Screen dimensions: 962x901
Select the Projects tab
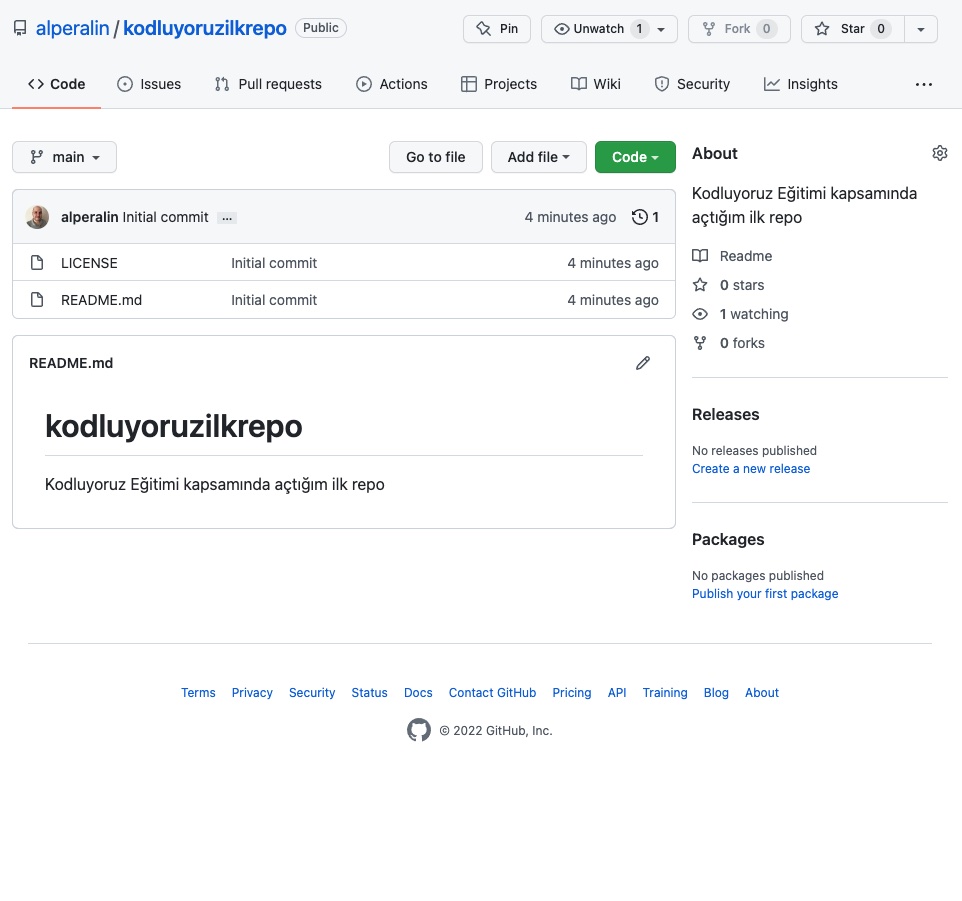tap(499, 84)
